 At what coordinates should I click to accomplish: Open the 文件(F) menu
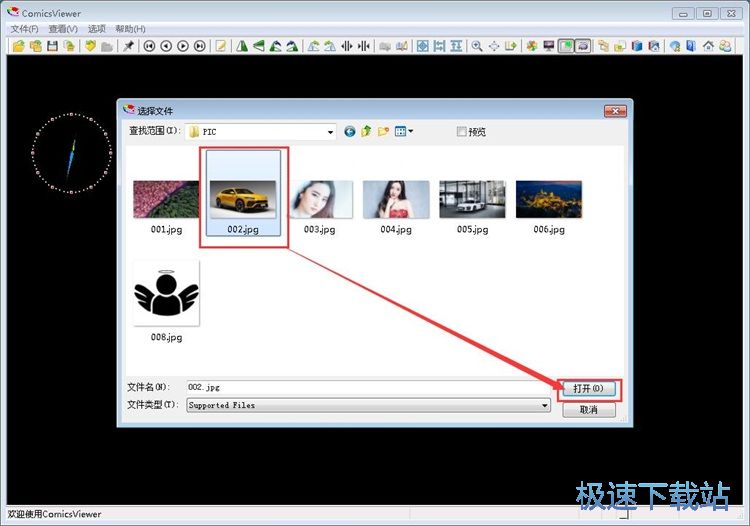24,29
